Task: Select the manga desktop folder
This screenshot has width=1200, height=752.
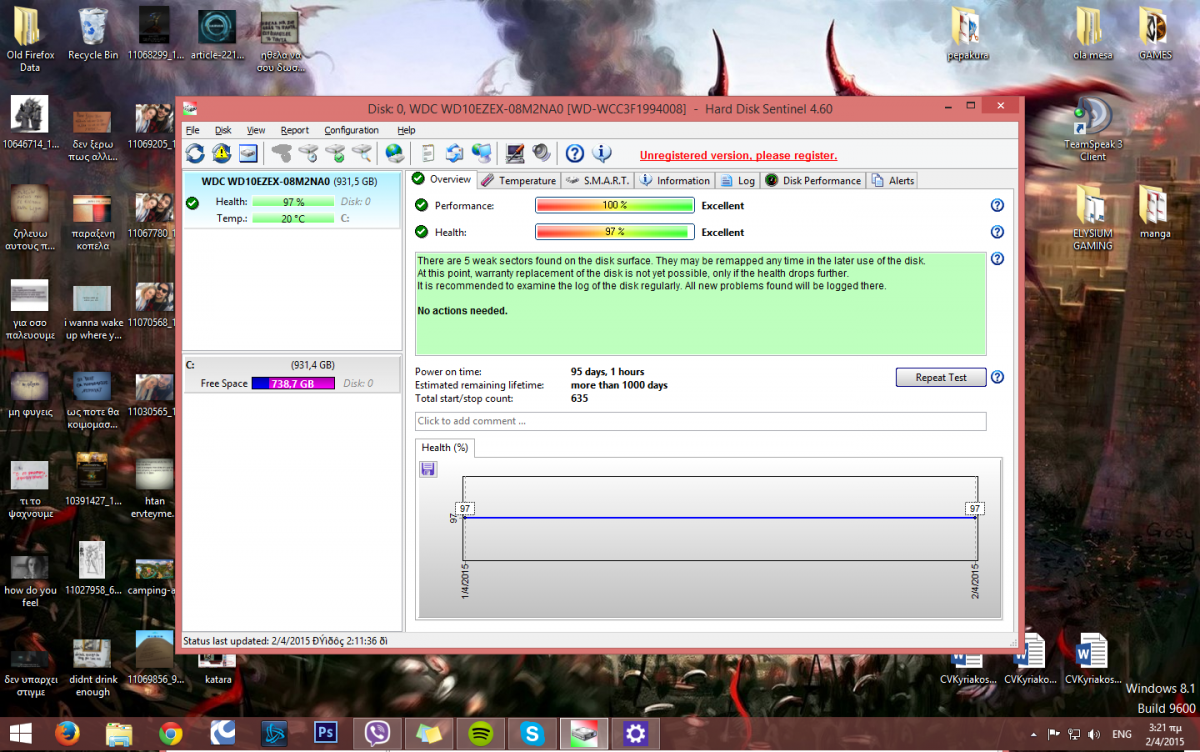Action: [1155, 212]
